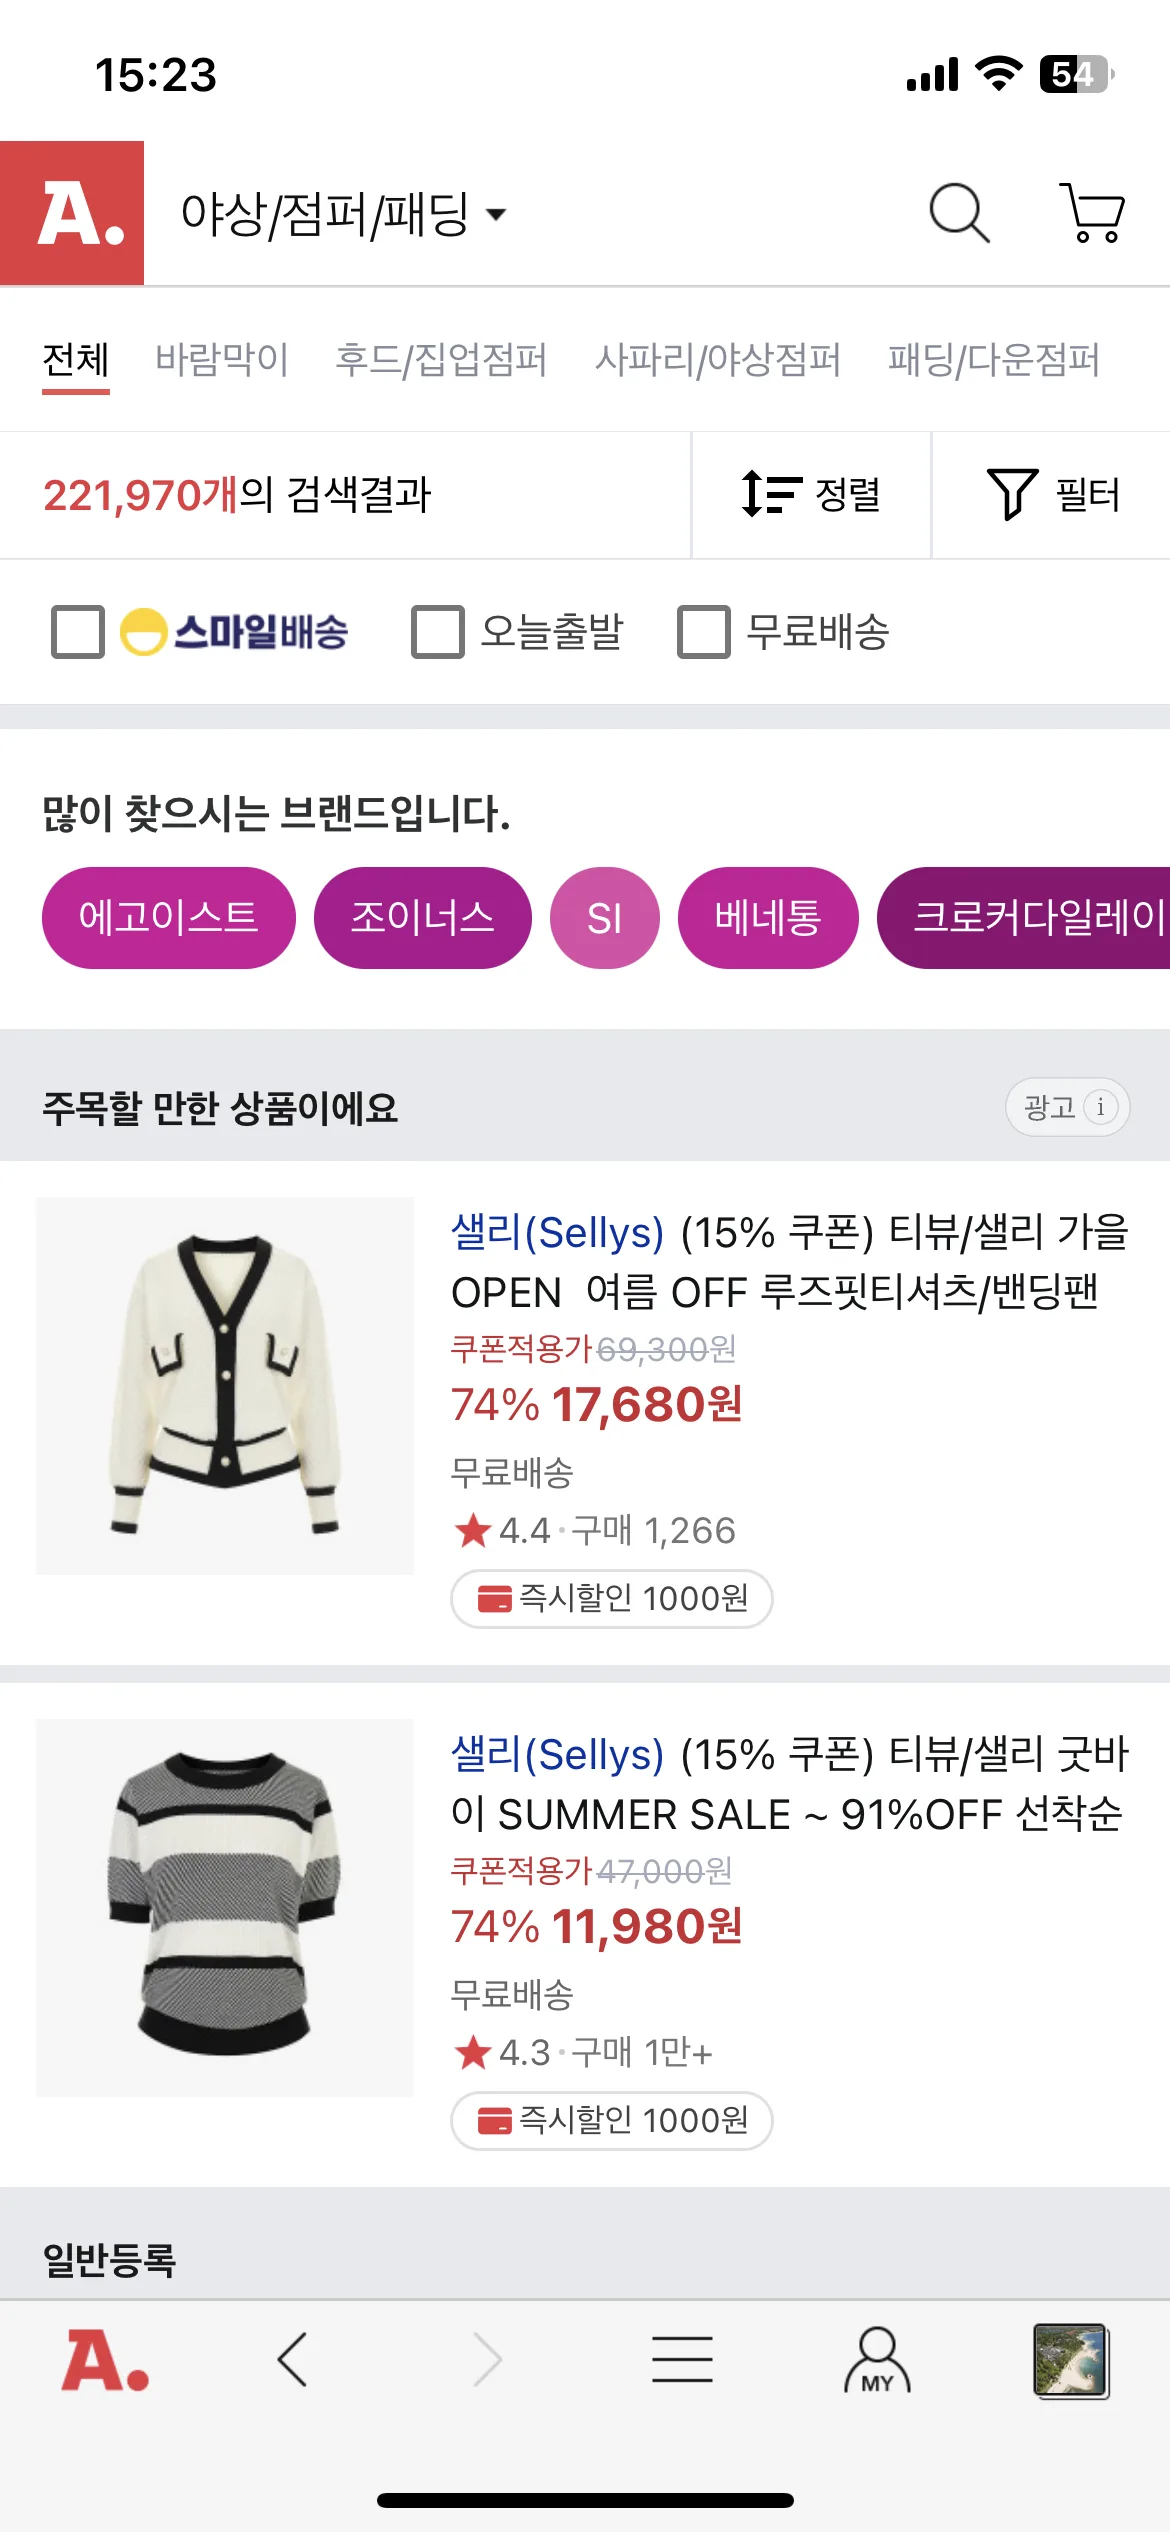The height and width of the screenshot is (2532, 1170).
Task: Open the 필터 filter panel
Action: click(1052, 495)
